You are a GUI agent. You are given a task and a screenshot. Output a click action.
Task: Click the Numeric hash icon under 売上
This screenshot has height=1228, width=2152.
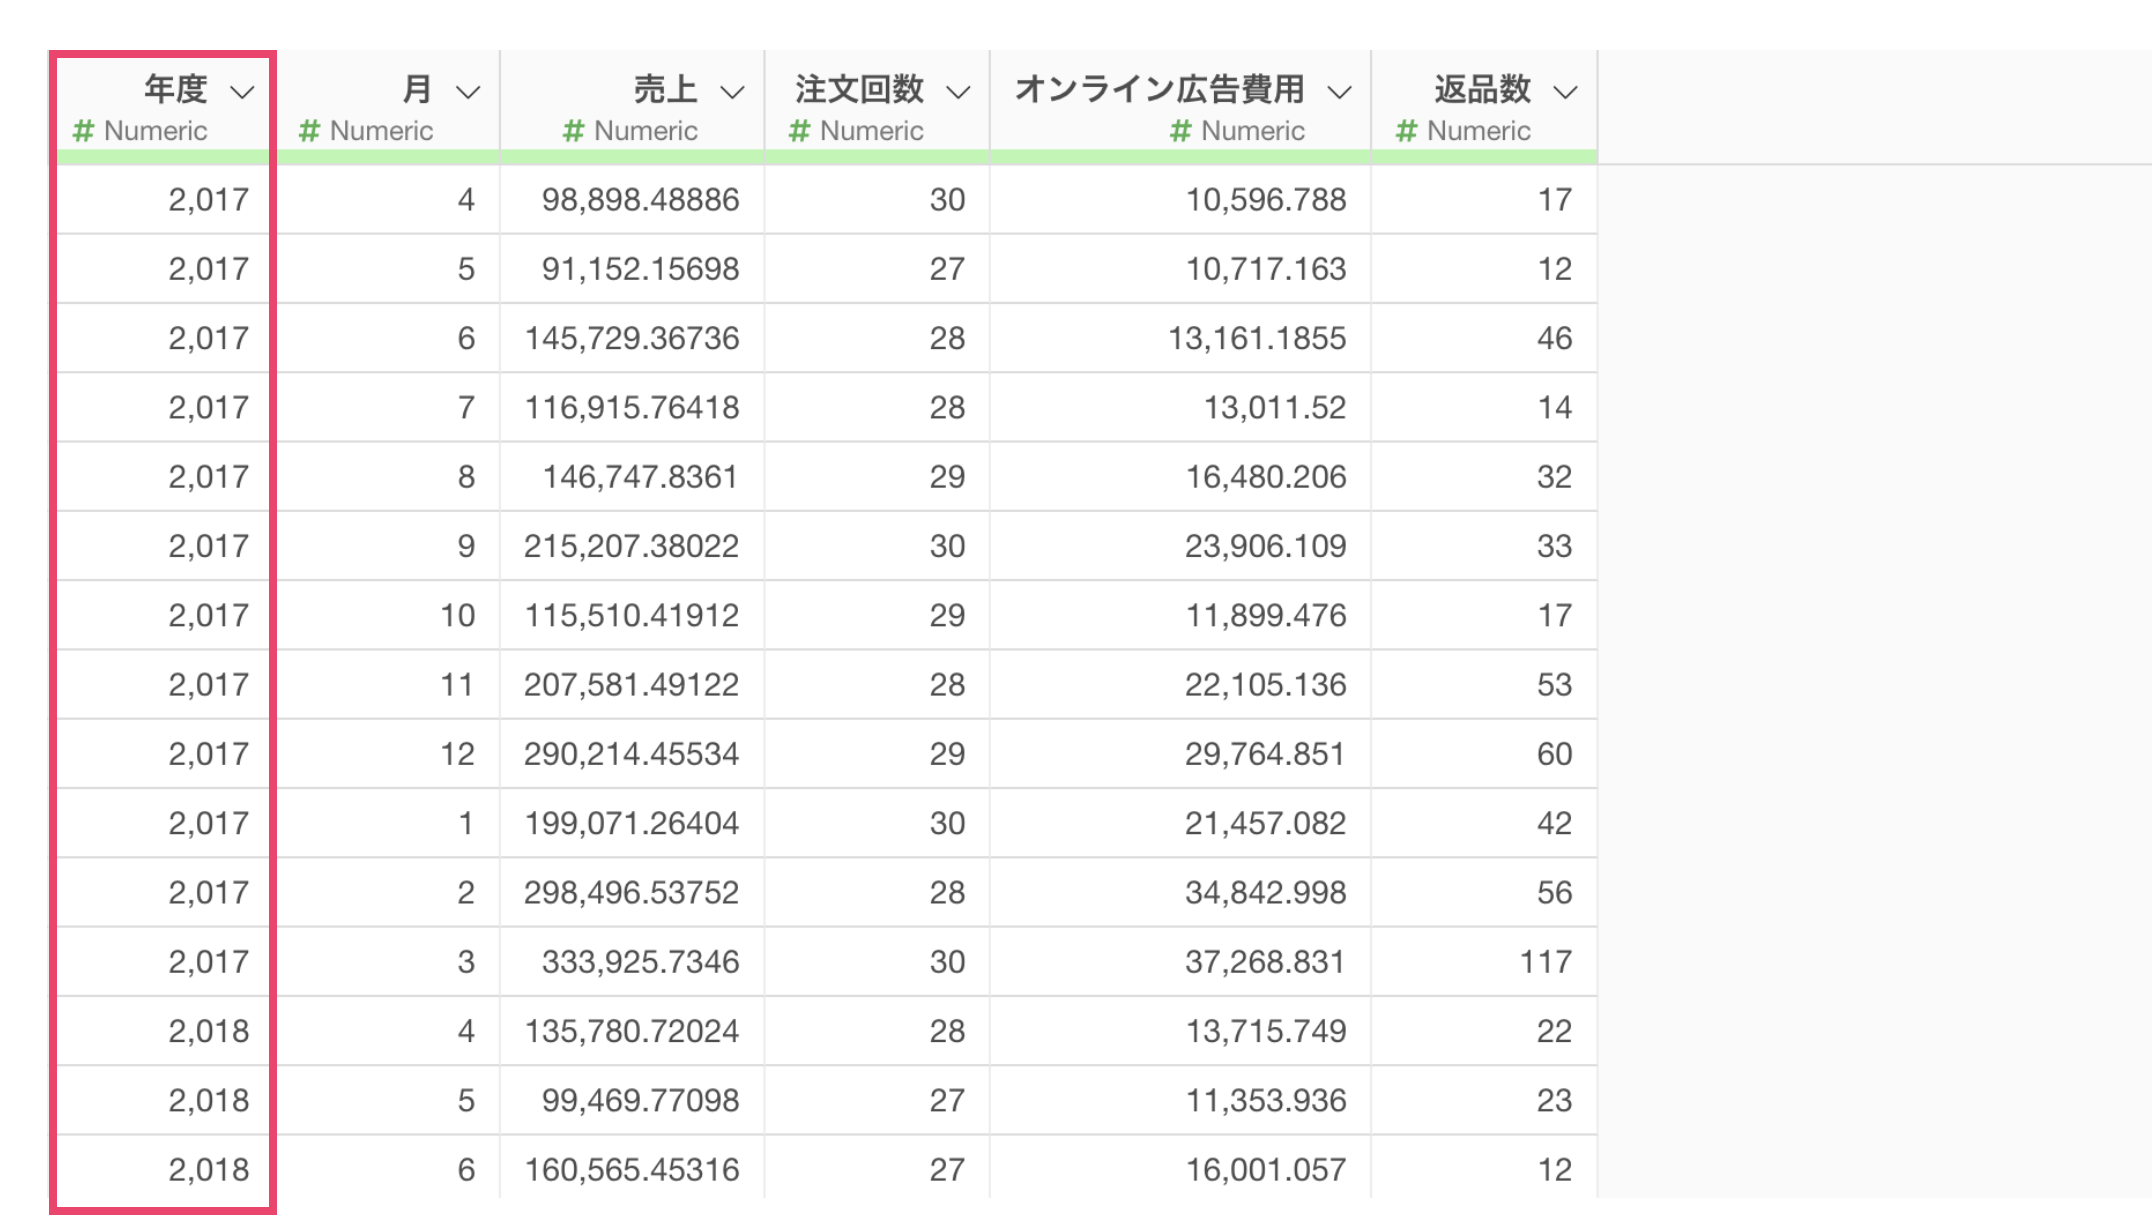pos(574,131)
